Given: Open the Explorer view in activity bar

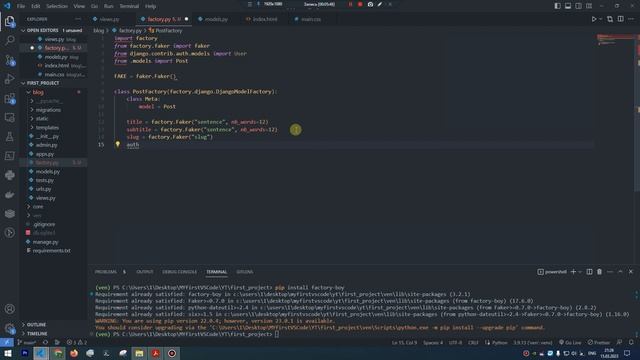Looking at the screenshot, I should [9, 21].
